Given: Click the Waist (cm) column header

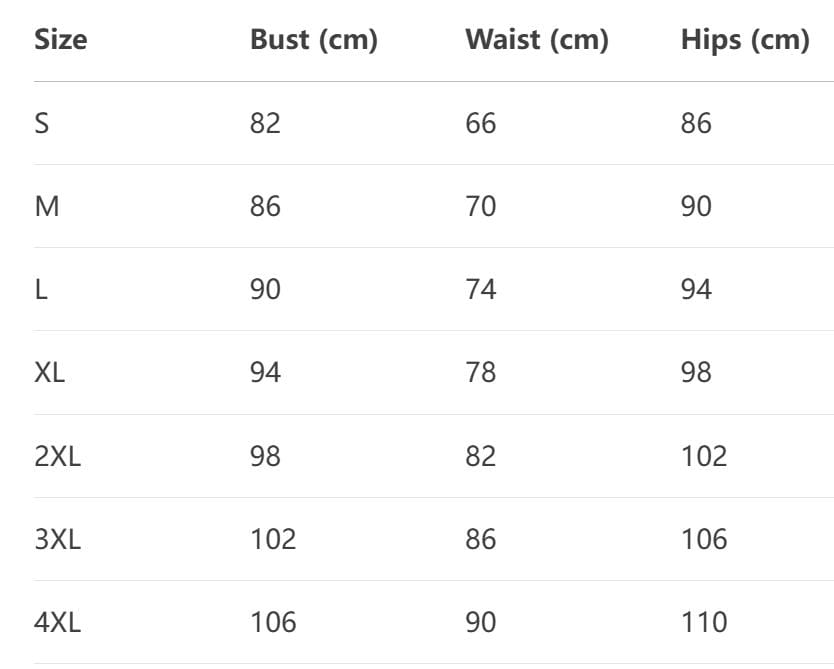Looking at the screenshot, I should (x=537, y=40).
